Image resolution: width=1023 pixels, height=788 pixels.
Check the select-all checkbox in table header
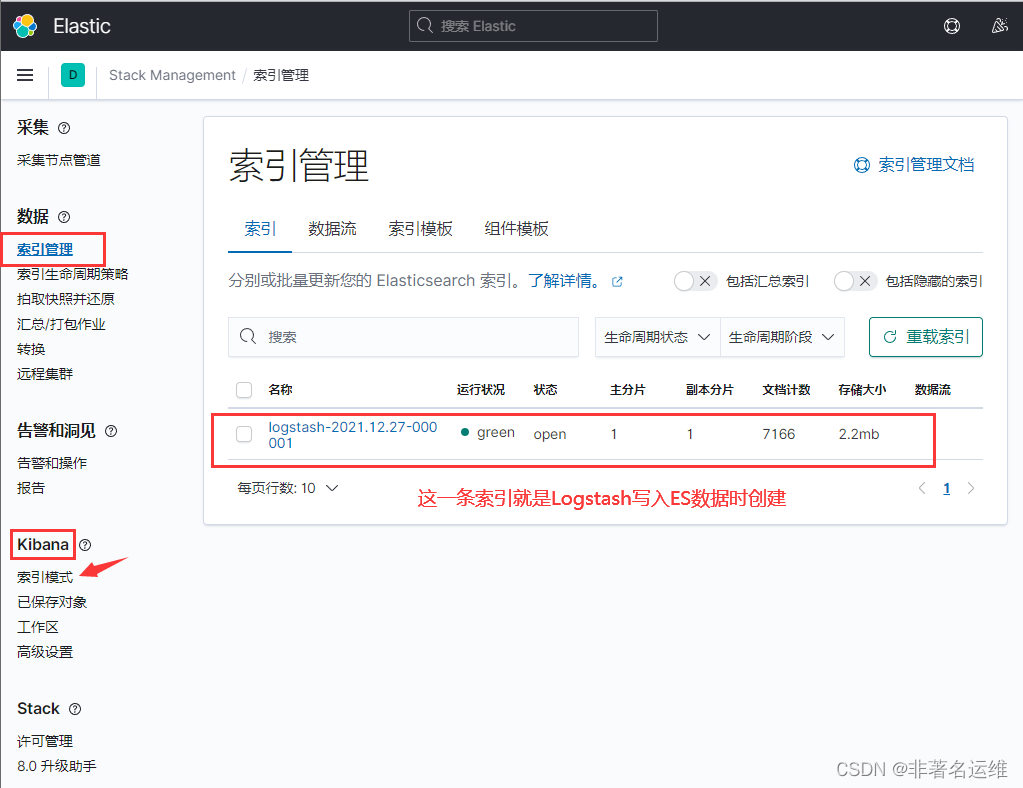244,390
